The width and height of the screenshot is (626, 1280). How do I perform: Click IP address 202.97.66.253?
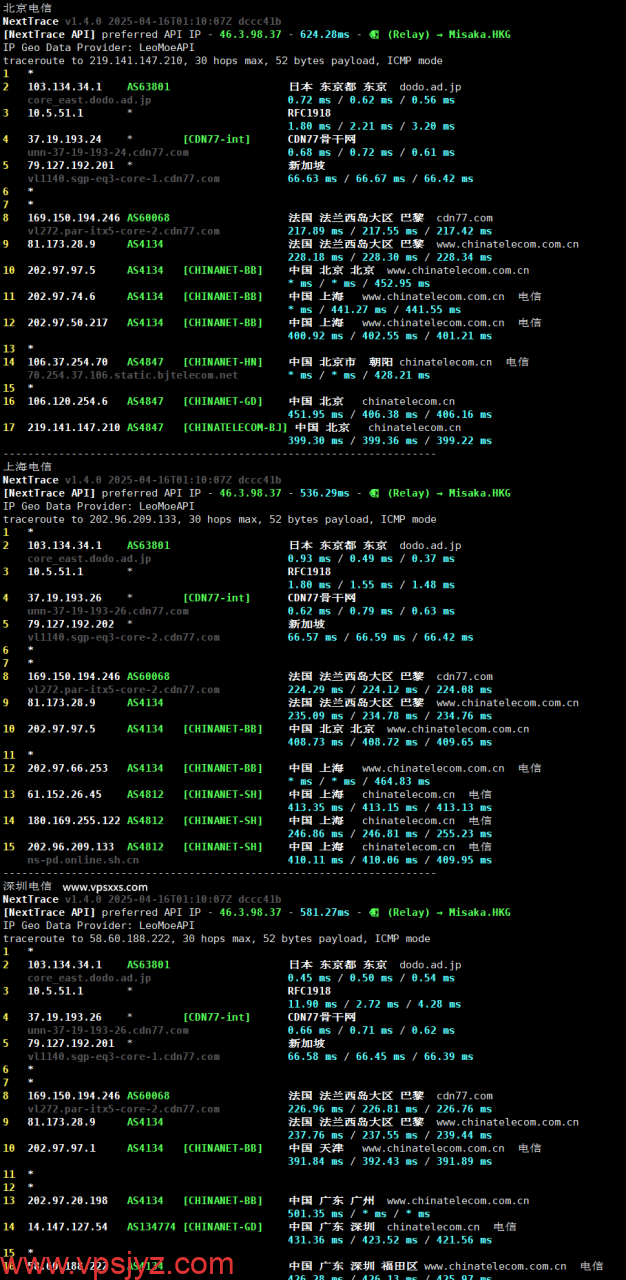coord(67,768)
